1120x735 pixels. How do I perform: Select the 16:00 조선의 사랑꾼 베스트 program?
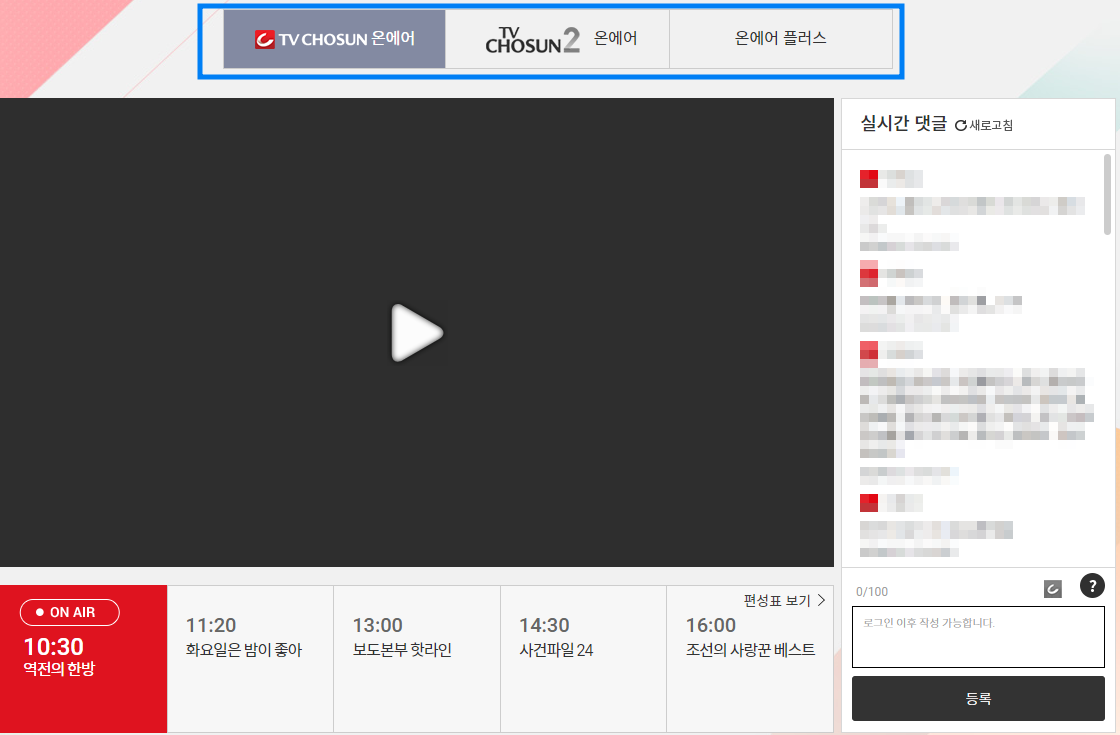point(748,637)
